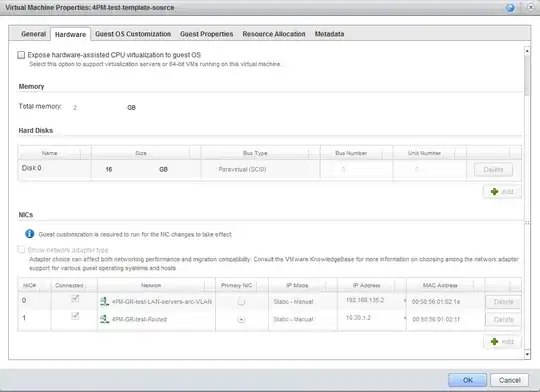Viewport: 540px width, 392px height.
Task: Click the IP Address column header
Action: 366,285
